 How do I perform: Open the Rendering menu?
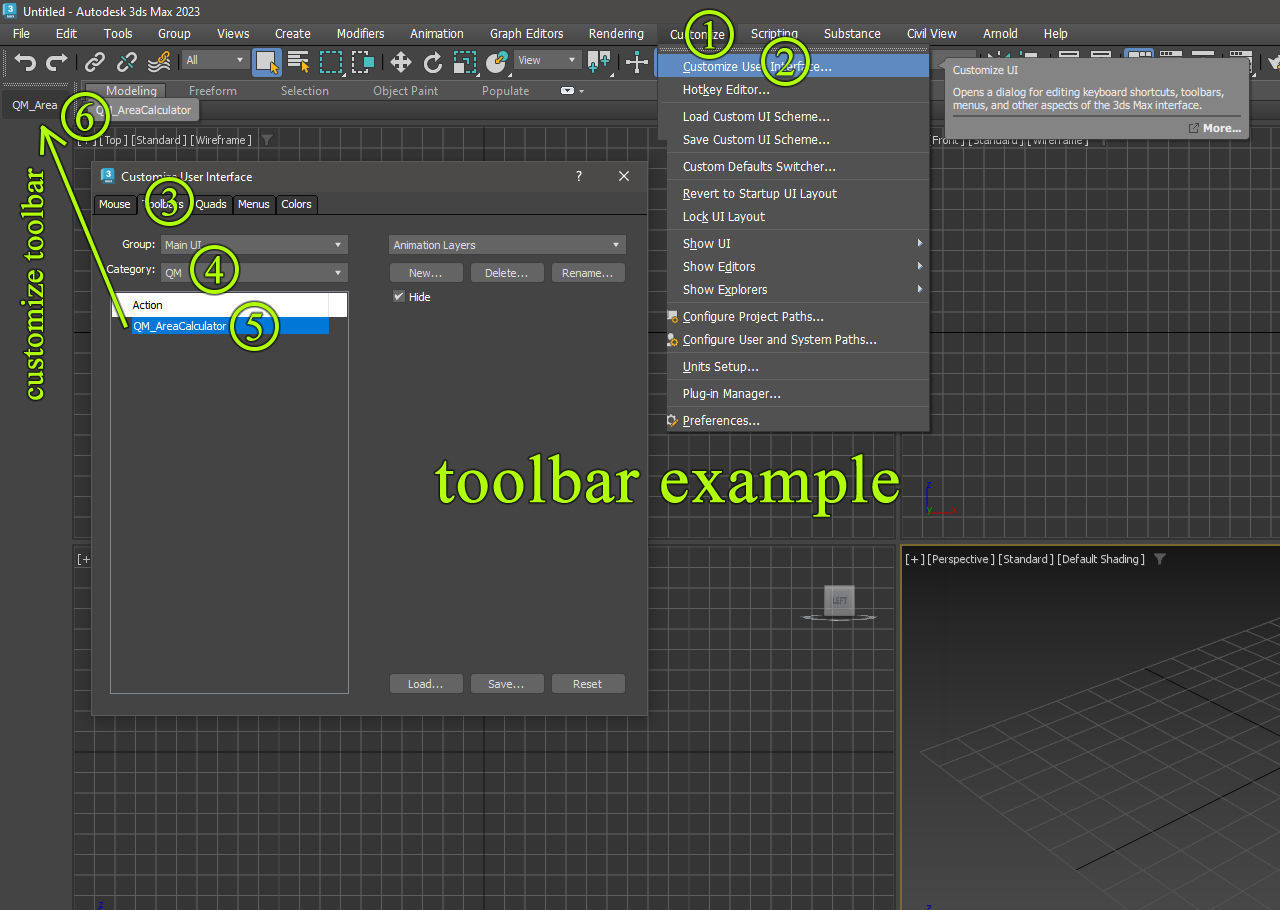click(x=616, y=34)
